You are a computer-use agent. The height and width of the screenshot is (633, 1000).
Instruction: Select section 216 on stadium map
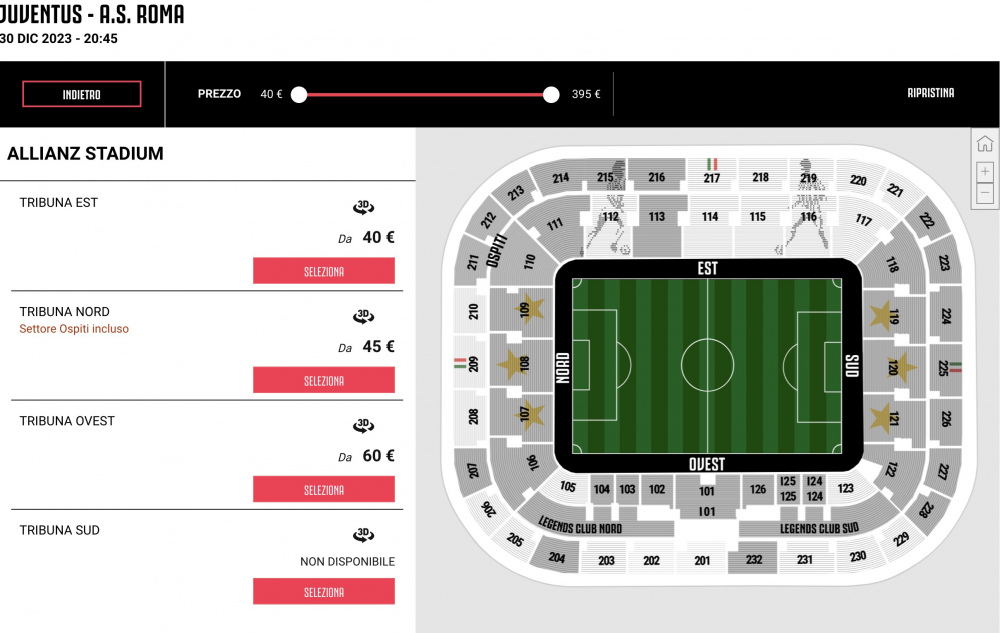[657, 176]
